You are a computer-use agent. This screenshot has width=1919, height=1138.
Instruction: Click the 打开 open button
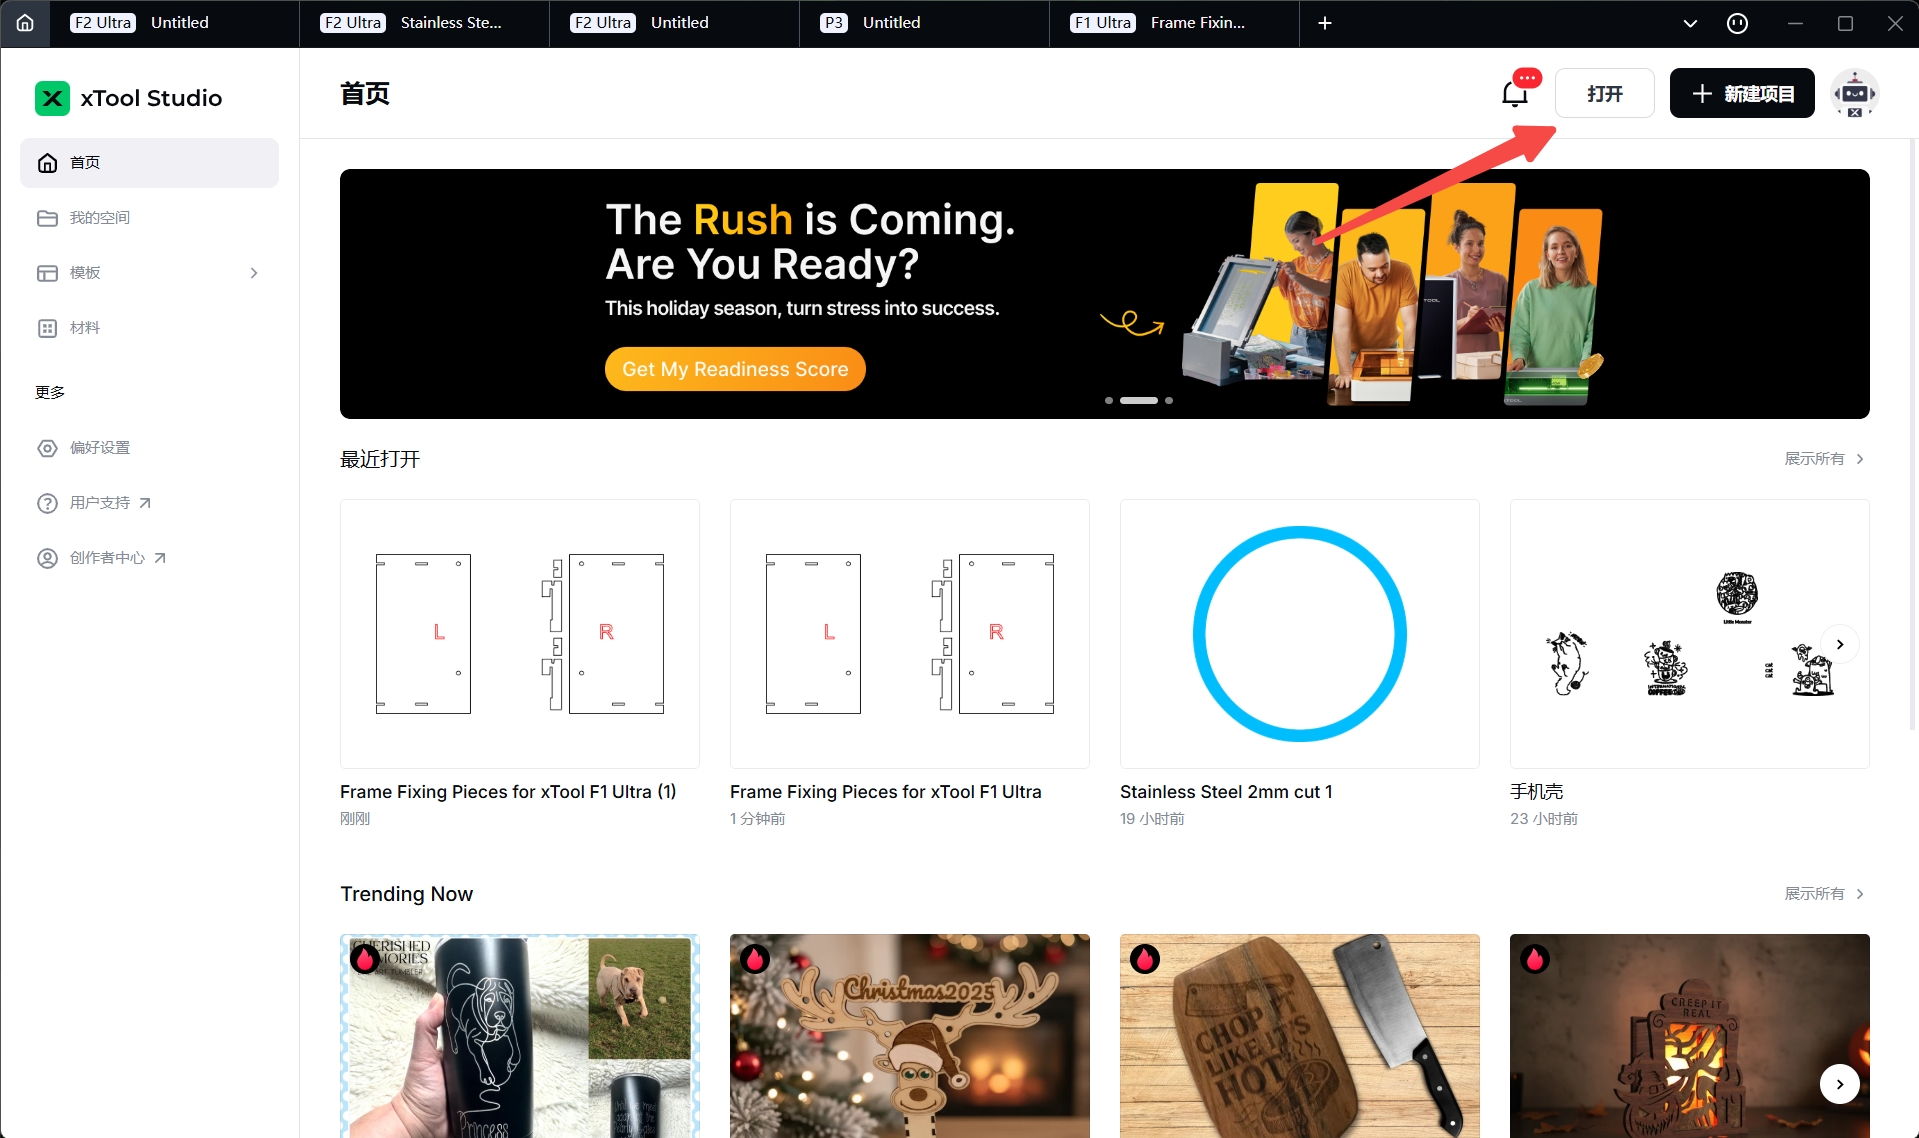pos(1605,93)
